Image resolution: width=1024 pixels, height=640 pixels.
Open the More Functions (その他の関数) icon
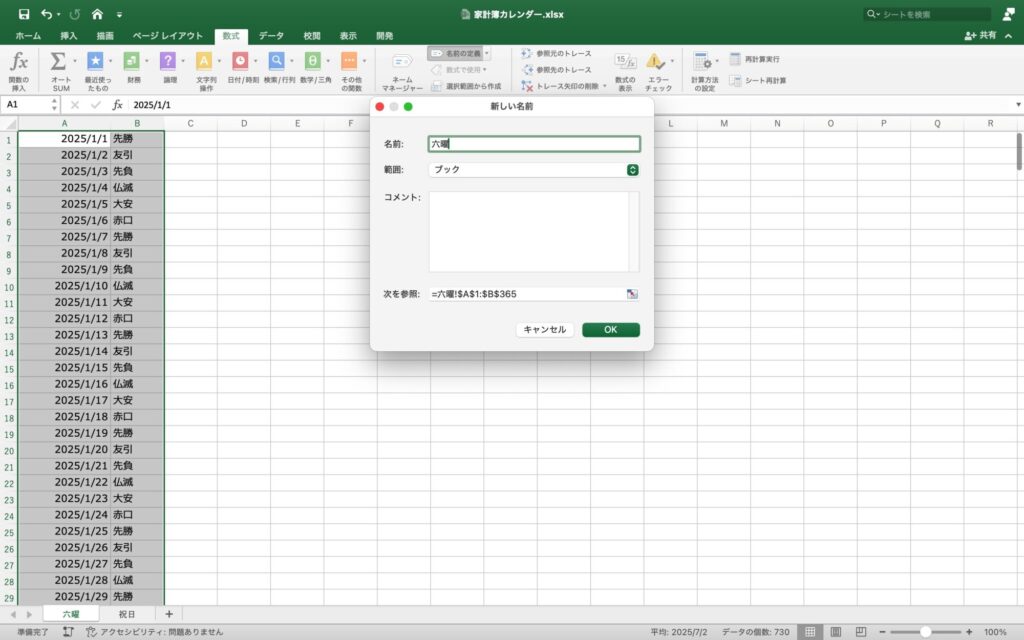tap(349, 61)
